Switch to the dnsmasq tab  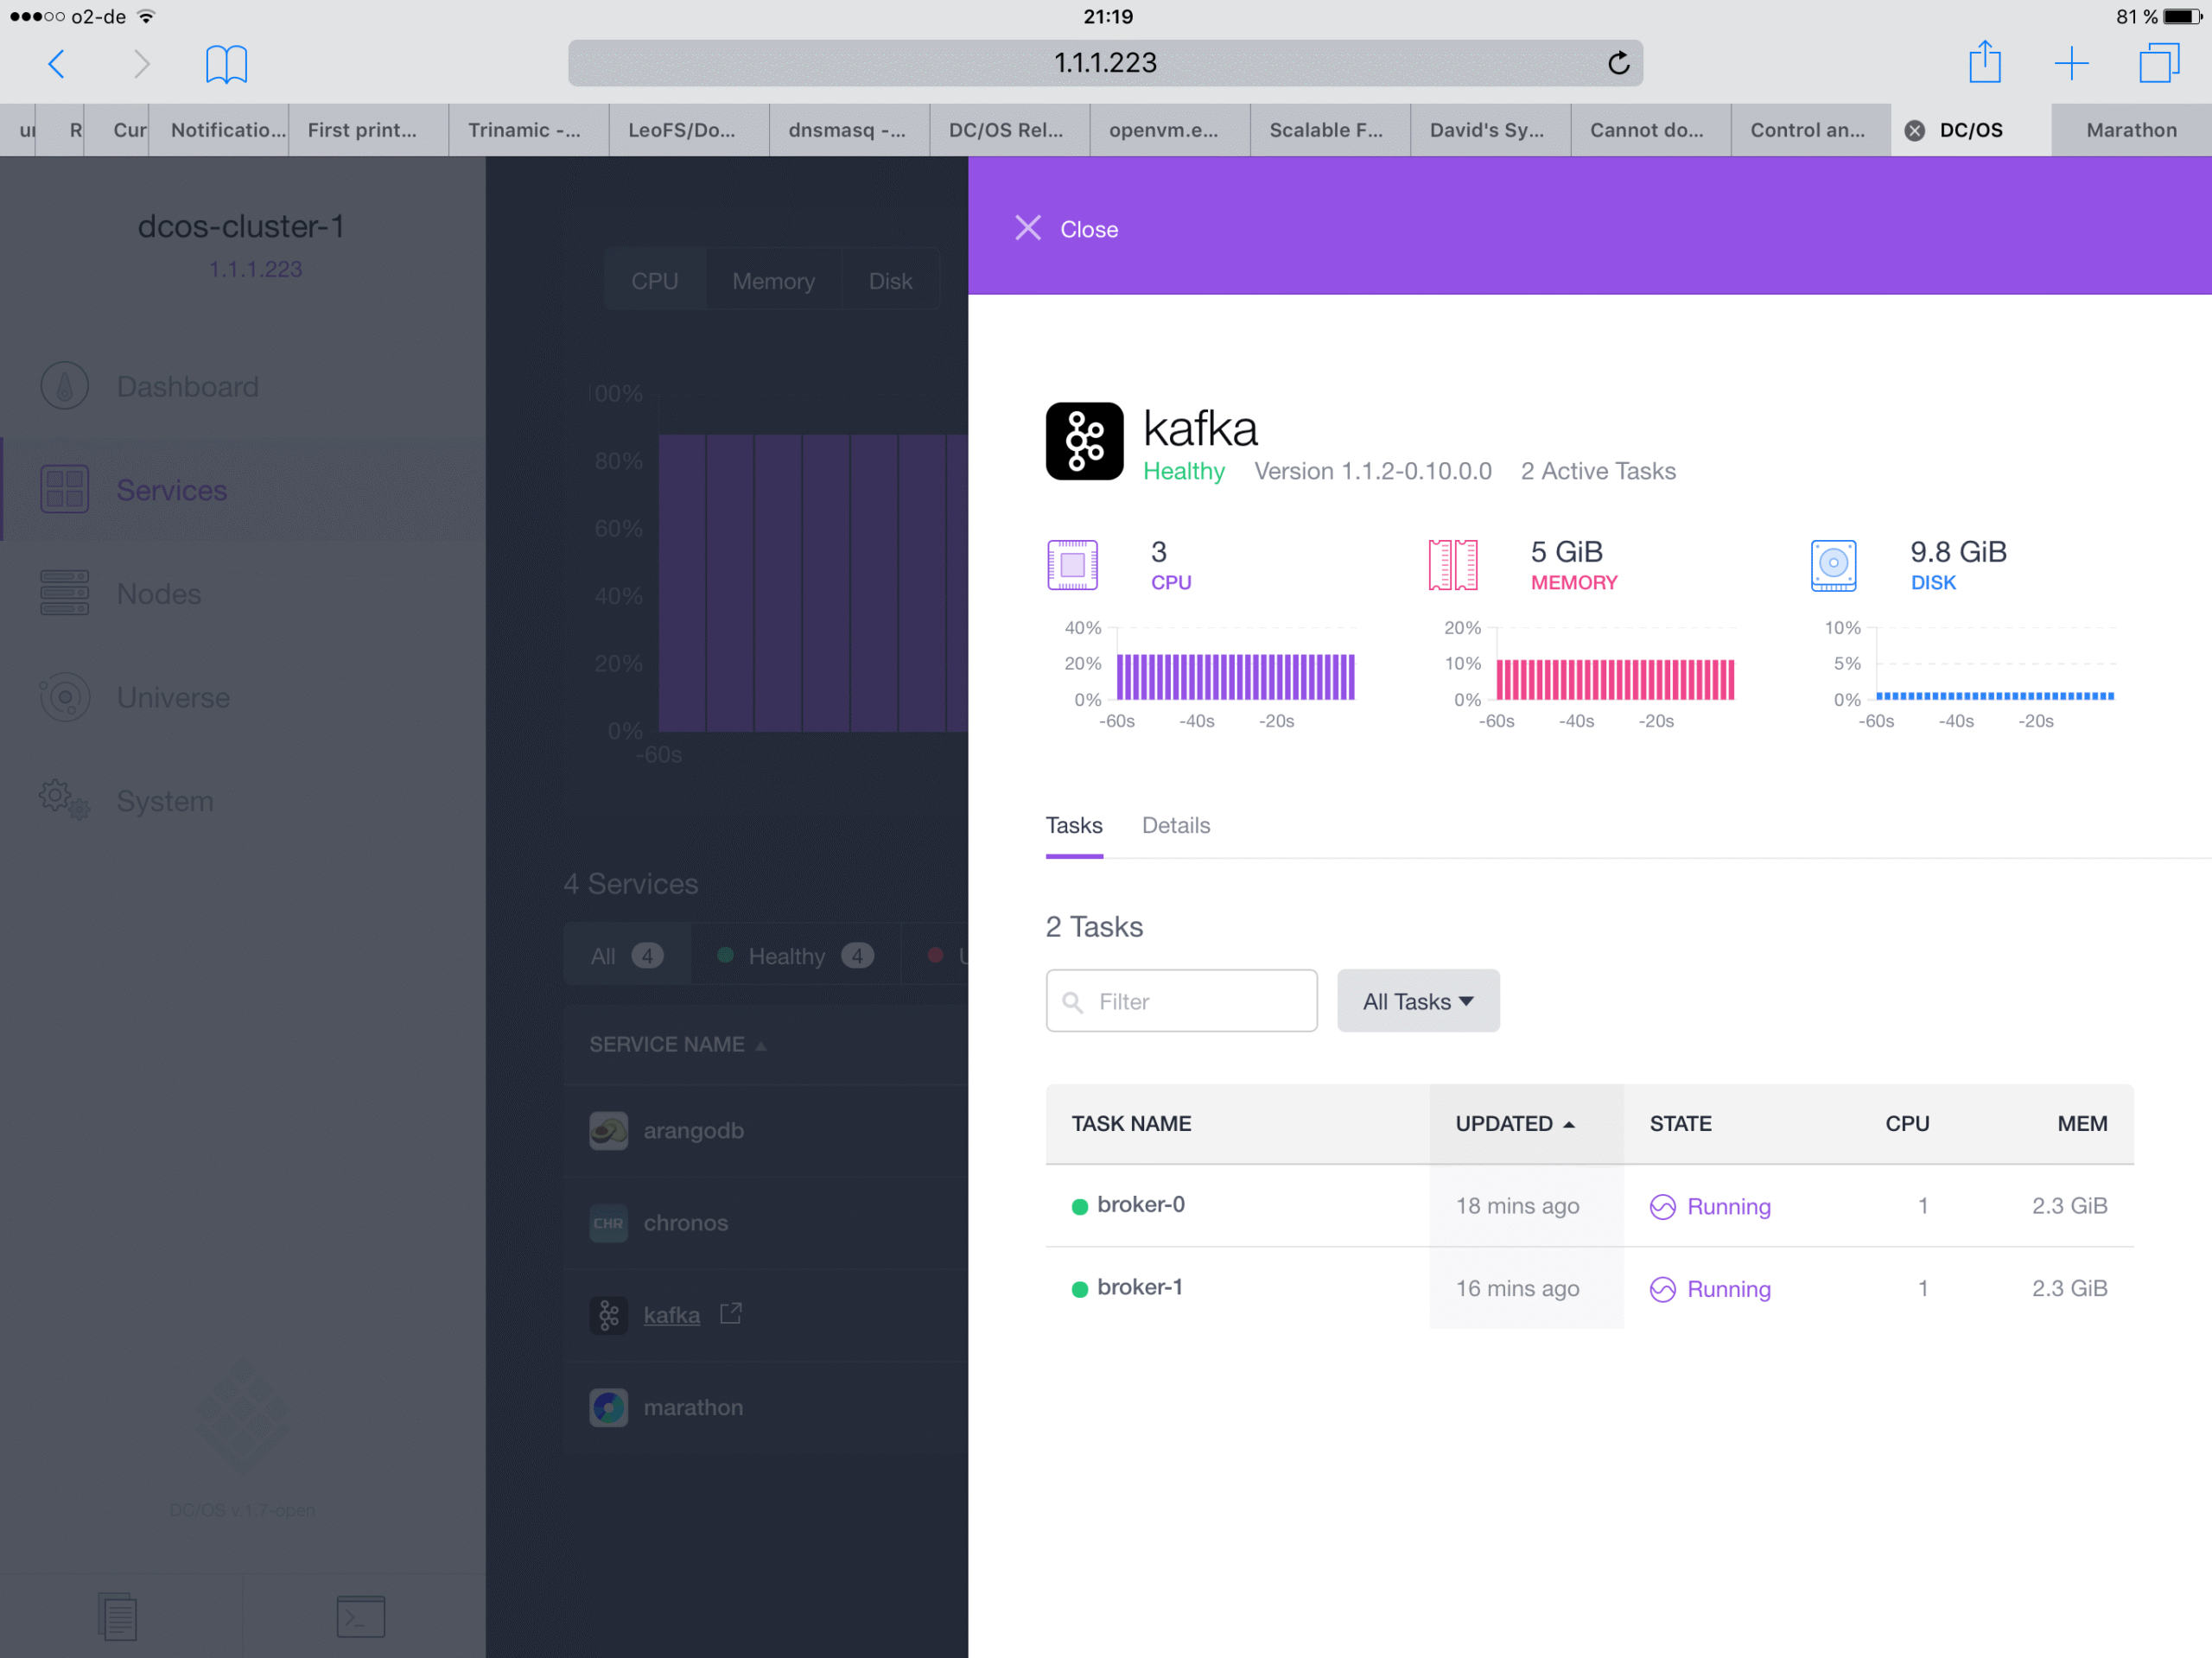849,130
